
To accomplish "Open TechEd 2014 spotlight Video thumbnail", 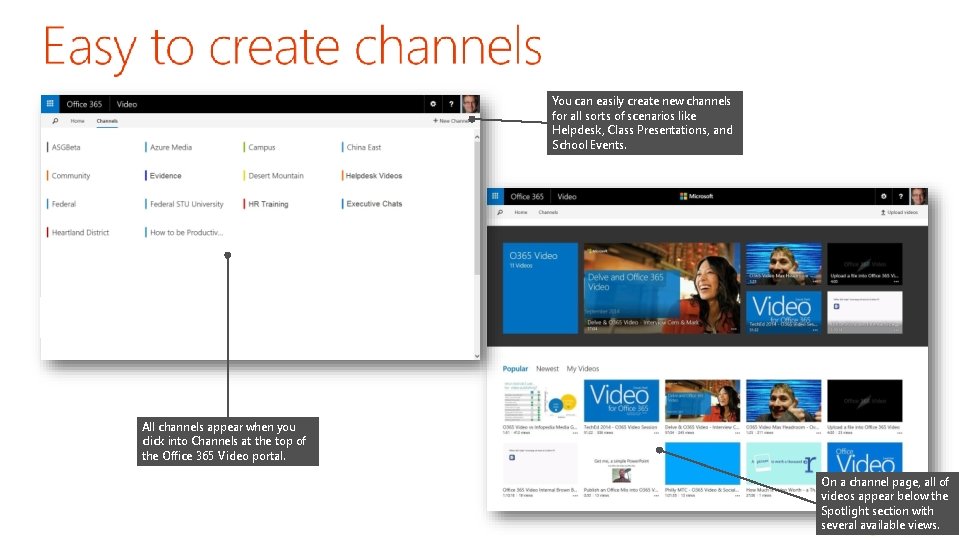I will [x=783, y=312].
